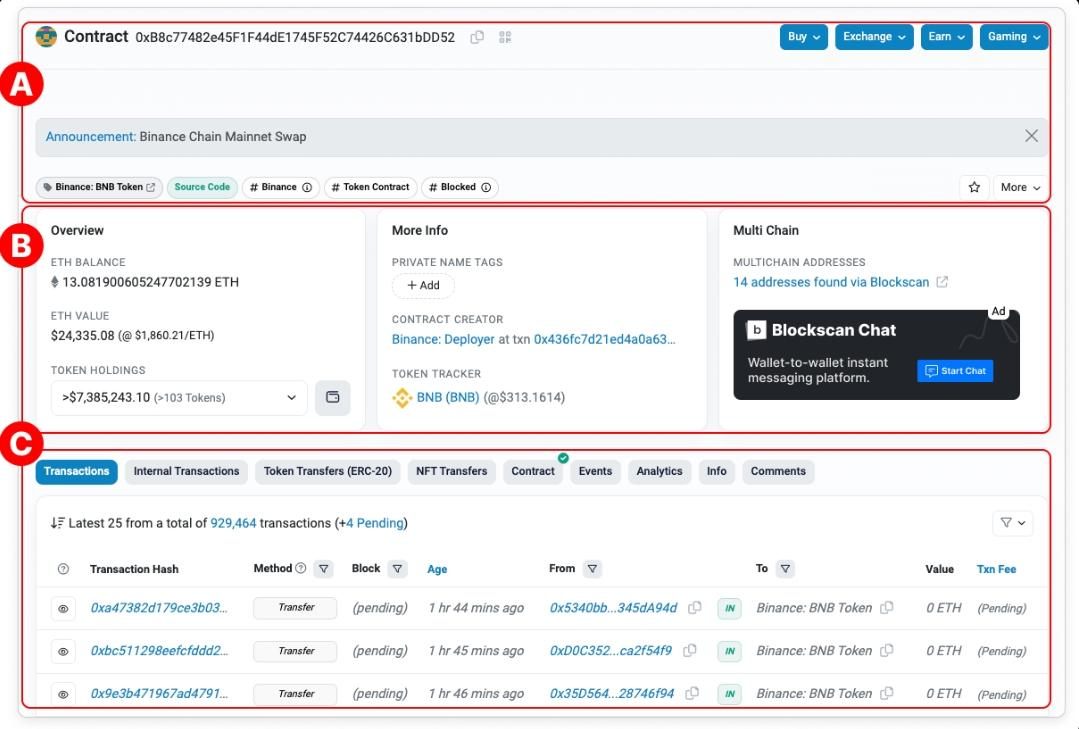This screenshot has width=1079, height=729.
Task: Star this contract with the favorite icon
Action: tap(973, 187)
